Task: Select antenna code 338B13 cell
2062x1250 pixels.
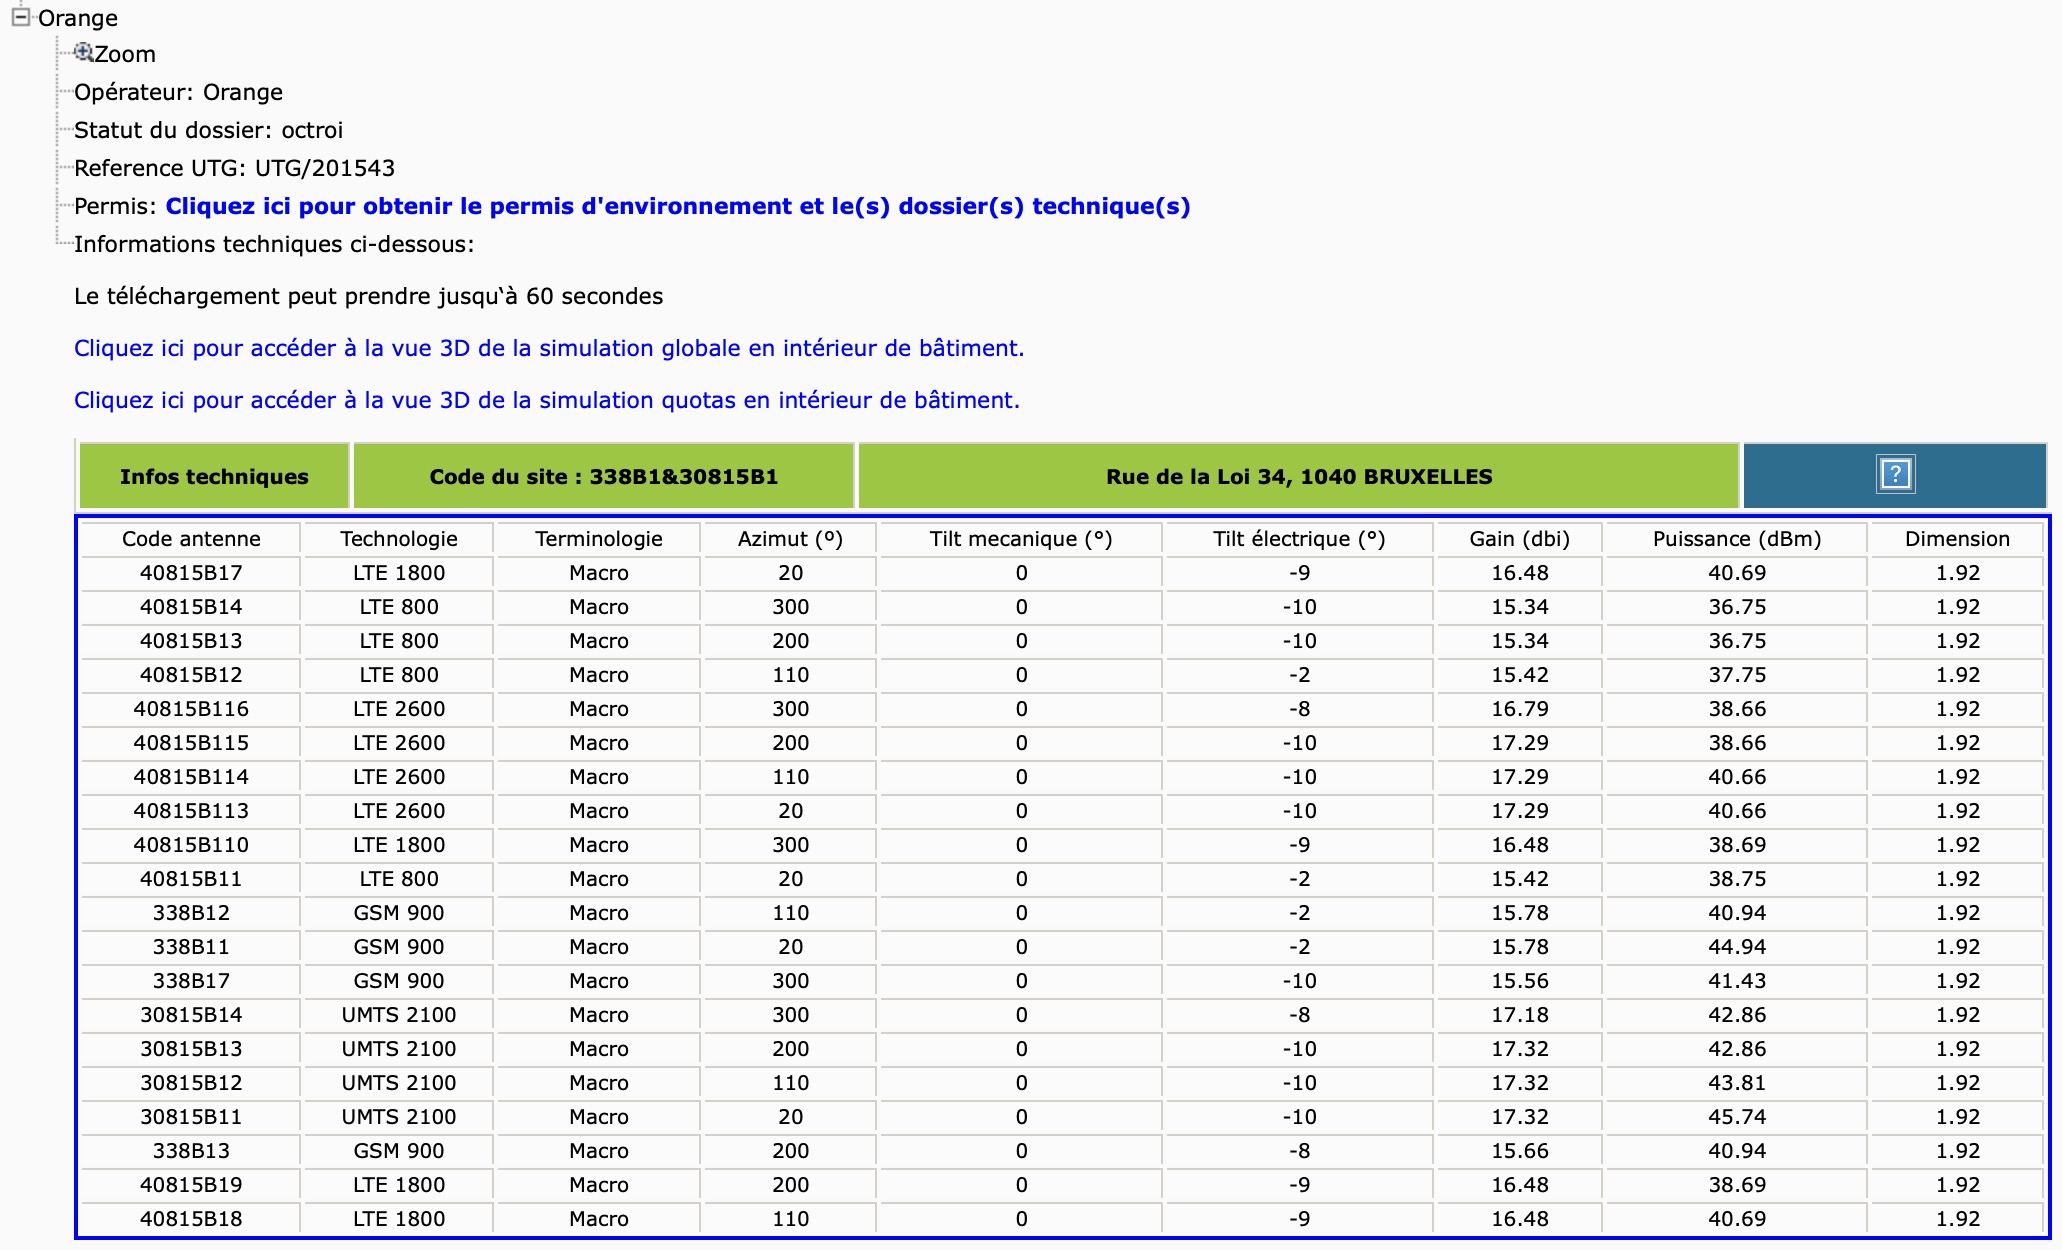Action: [x=191, y=1151]
